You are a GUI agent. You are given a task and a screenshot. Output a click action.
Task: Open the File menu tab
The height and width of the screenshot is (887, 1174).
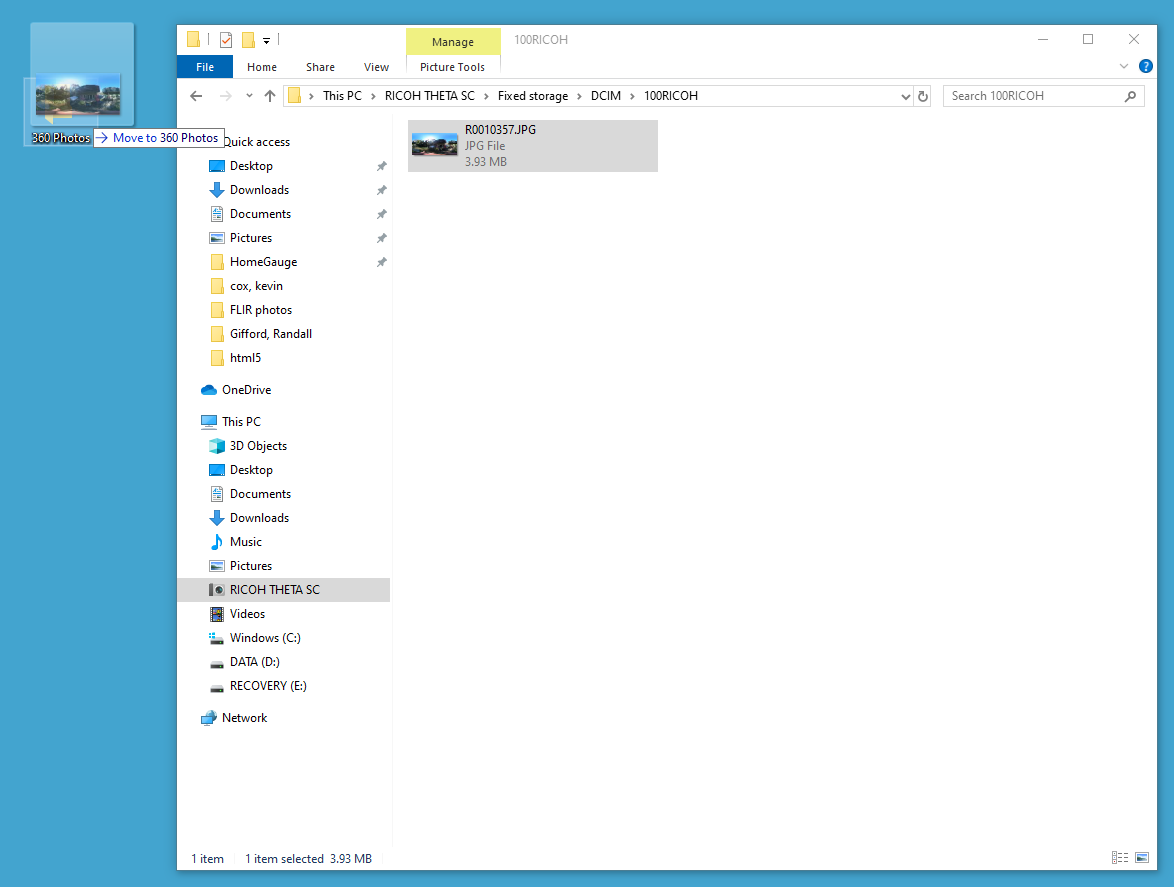point(205,67)
